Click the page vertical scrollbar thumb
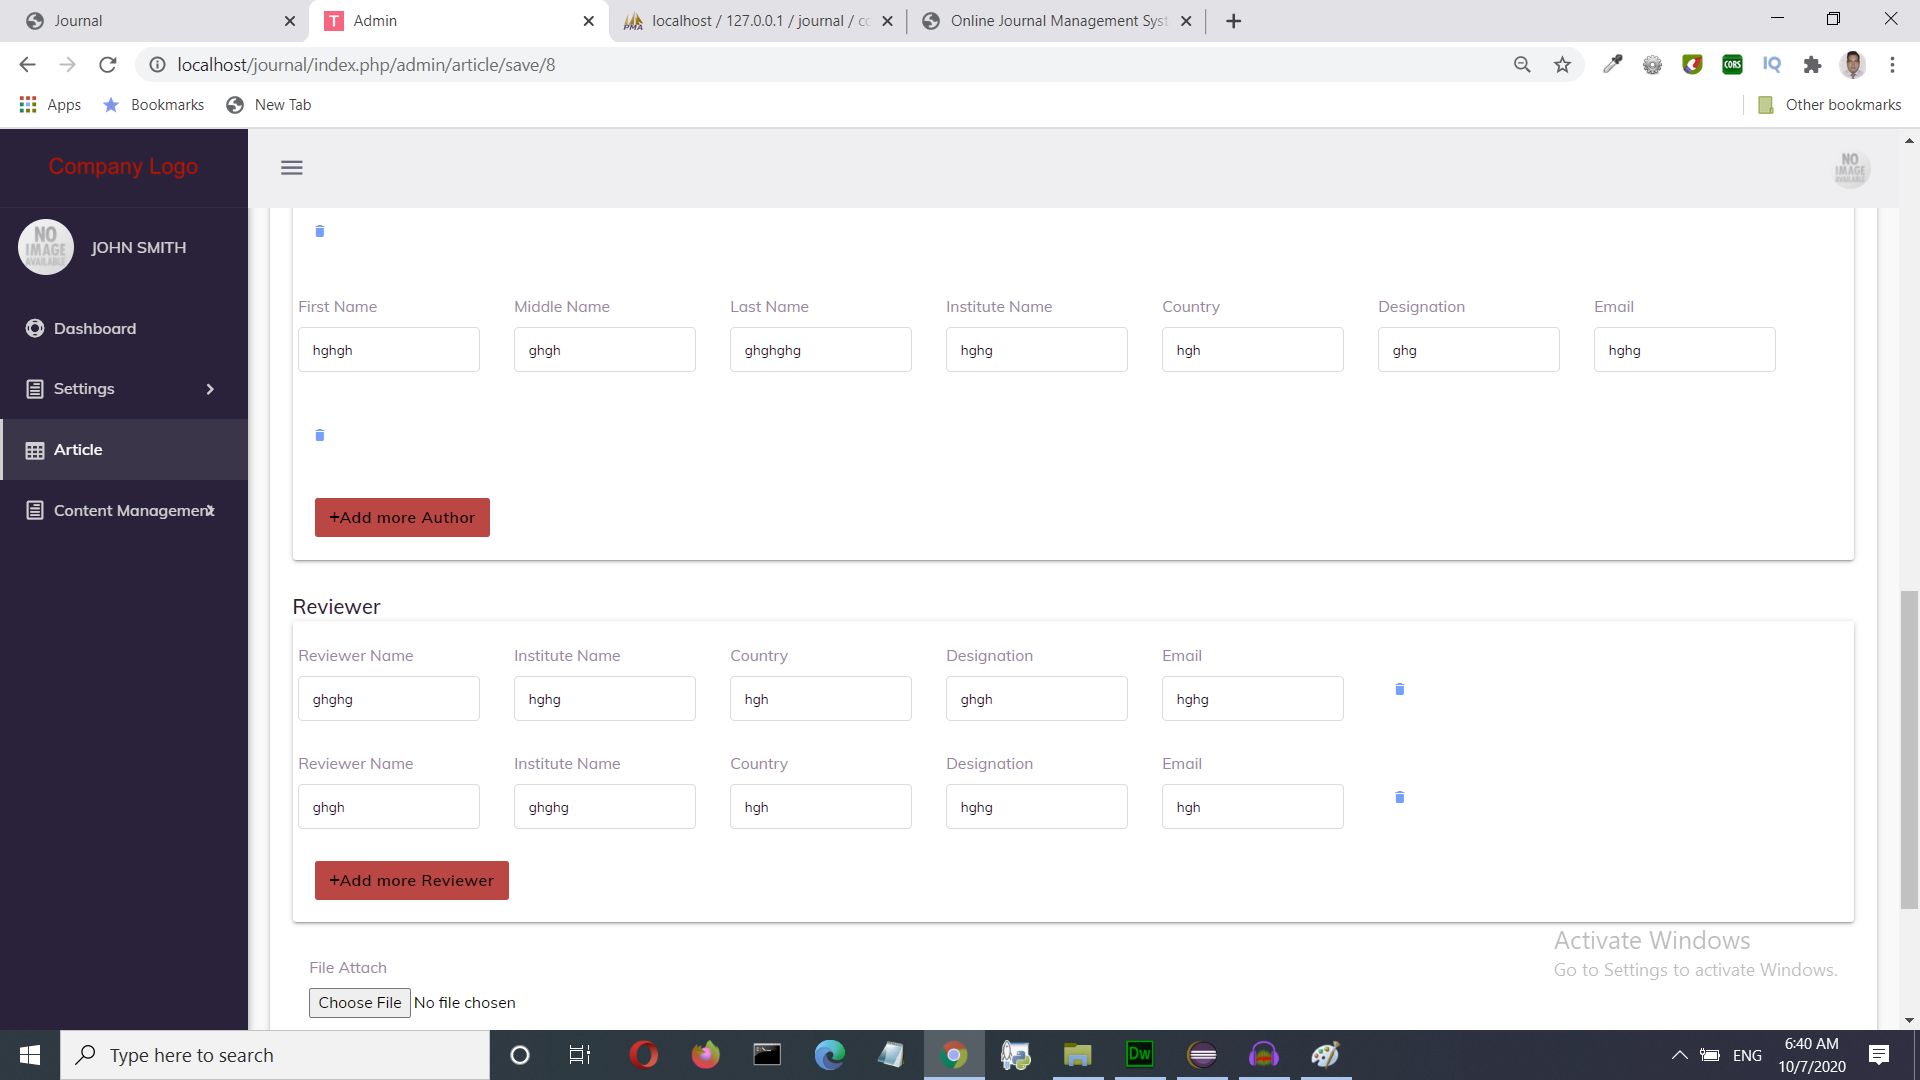1920x1080 pixels. [x=1909, y=750]
